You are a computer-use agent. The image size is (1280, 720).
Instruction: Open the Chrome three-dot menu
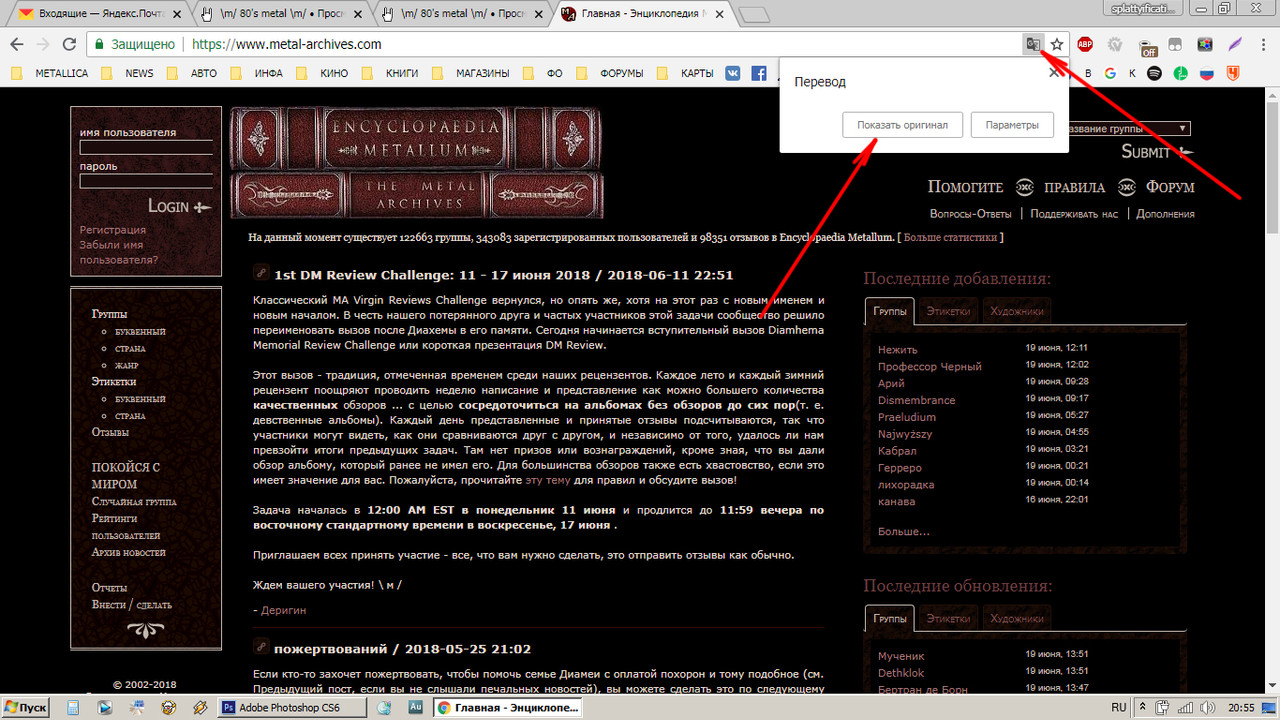click(x=1264, y=44)
